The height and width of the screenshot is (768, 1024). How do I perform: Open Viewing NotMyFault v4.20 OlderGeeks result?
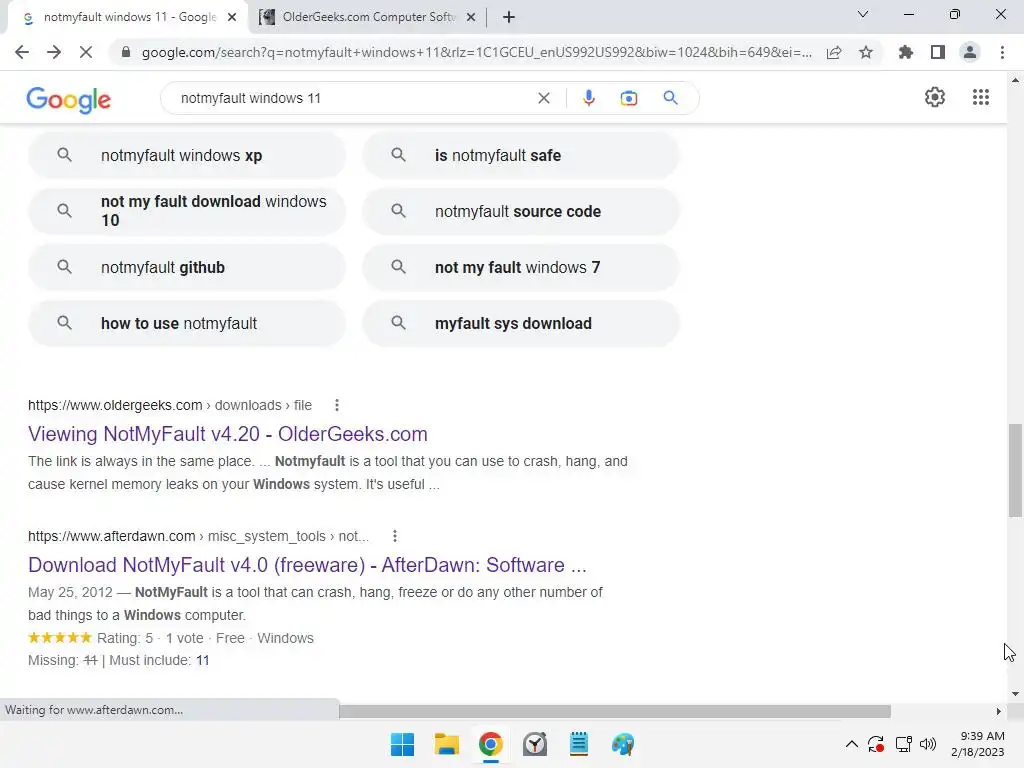coord(227,434)
